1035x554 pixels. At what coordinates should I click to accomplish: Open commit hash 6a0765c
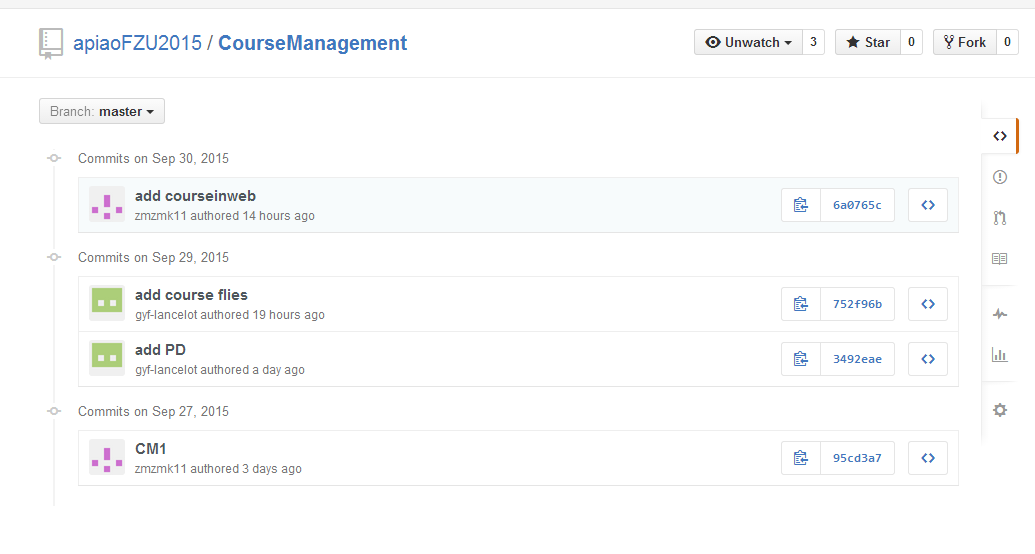pyautogui.click(x=857, y=205)
